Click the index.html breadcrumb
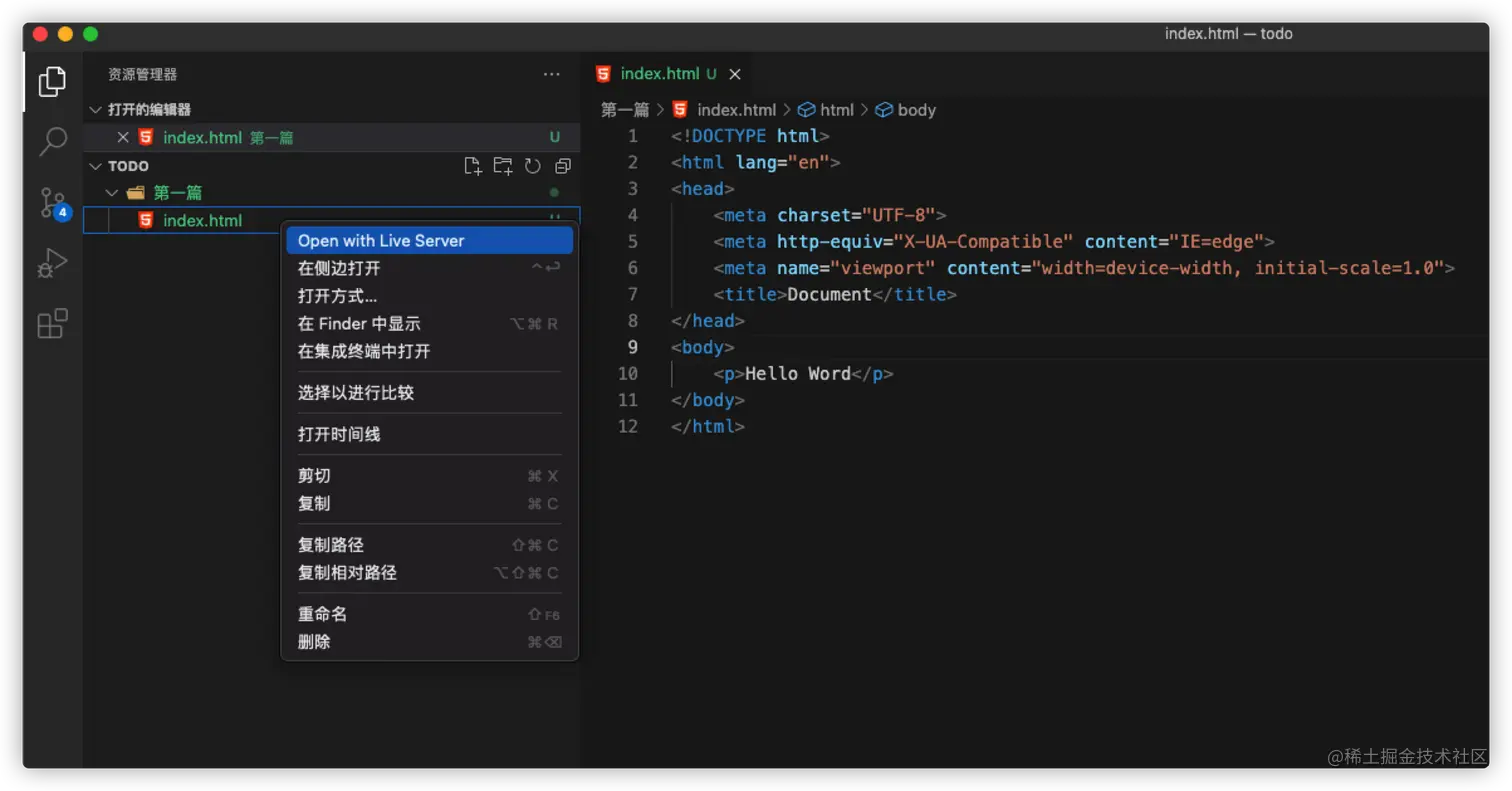The width and height of the screenshot is (1512, 791). 725,110
